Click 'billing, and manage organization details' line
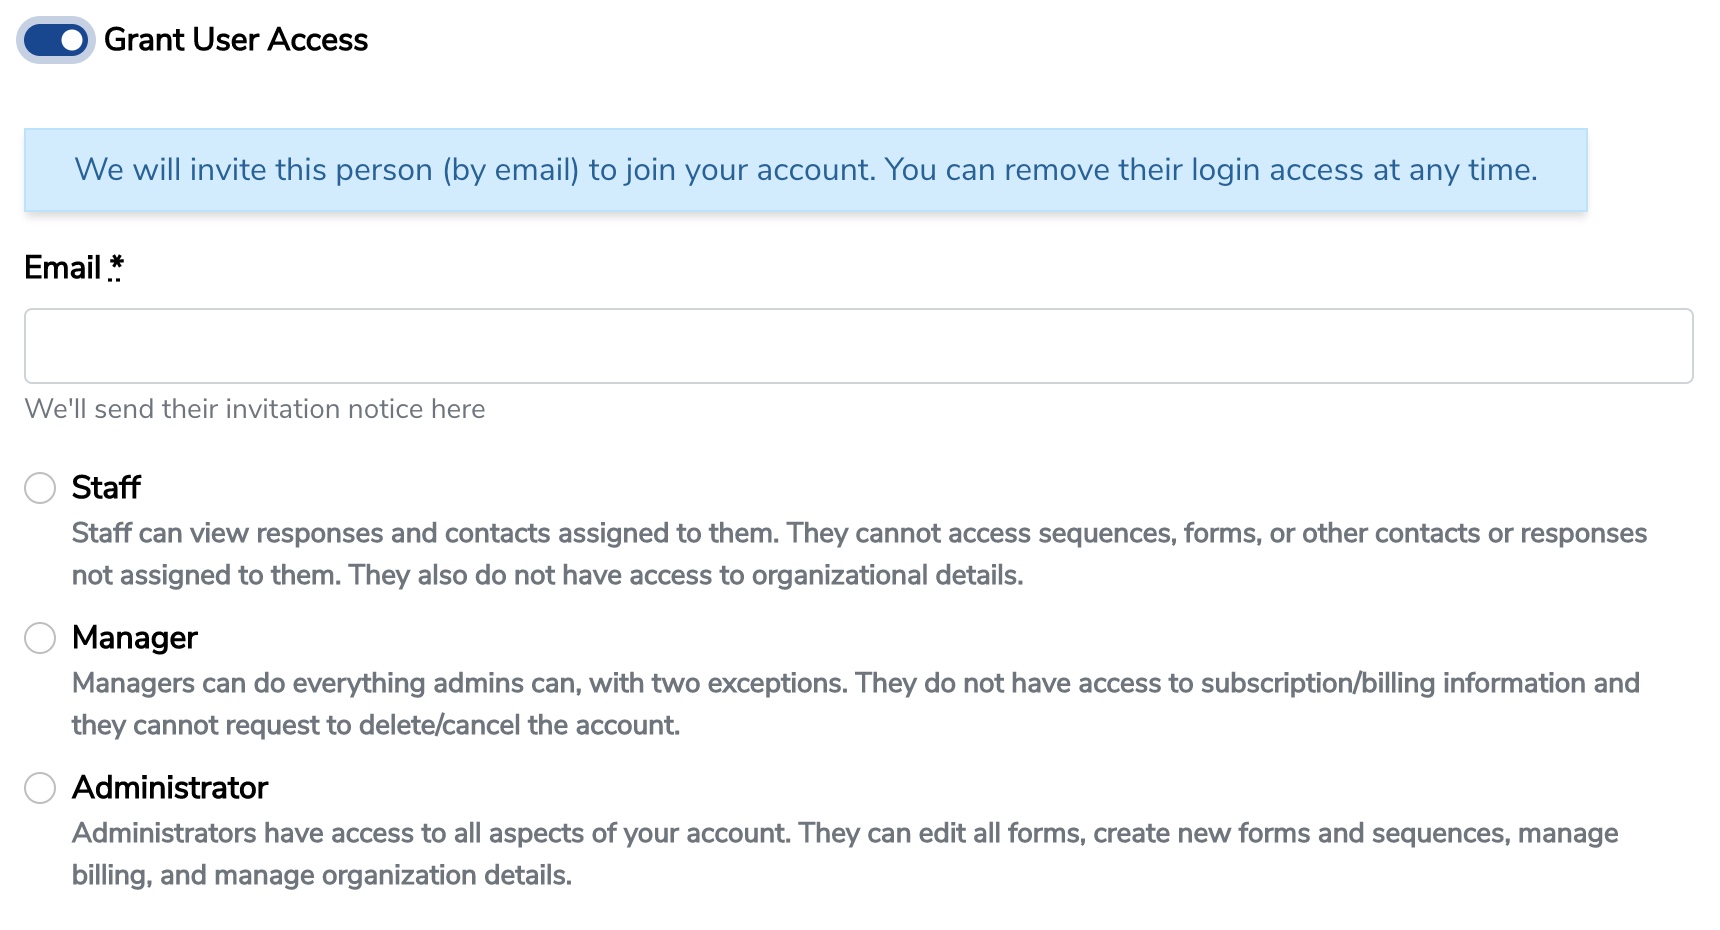The height and width of the screenshot is (930, 1720). (322, 875)
